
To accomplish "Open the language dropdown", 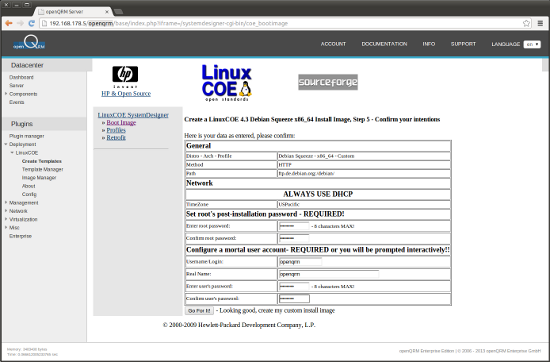I will [532, 44].
